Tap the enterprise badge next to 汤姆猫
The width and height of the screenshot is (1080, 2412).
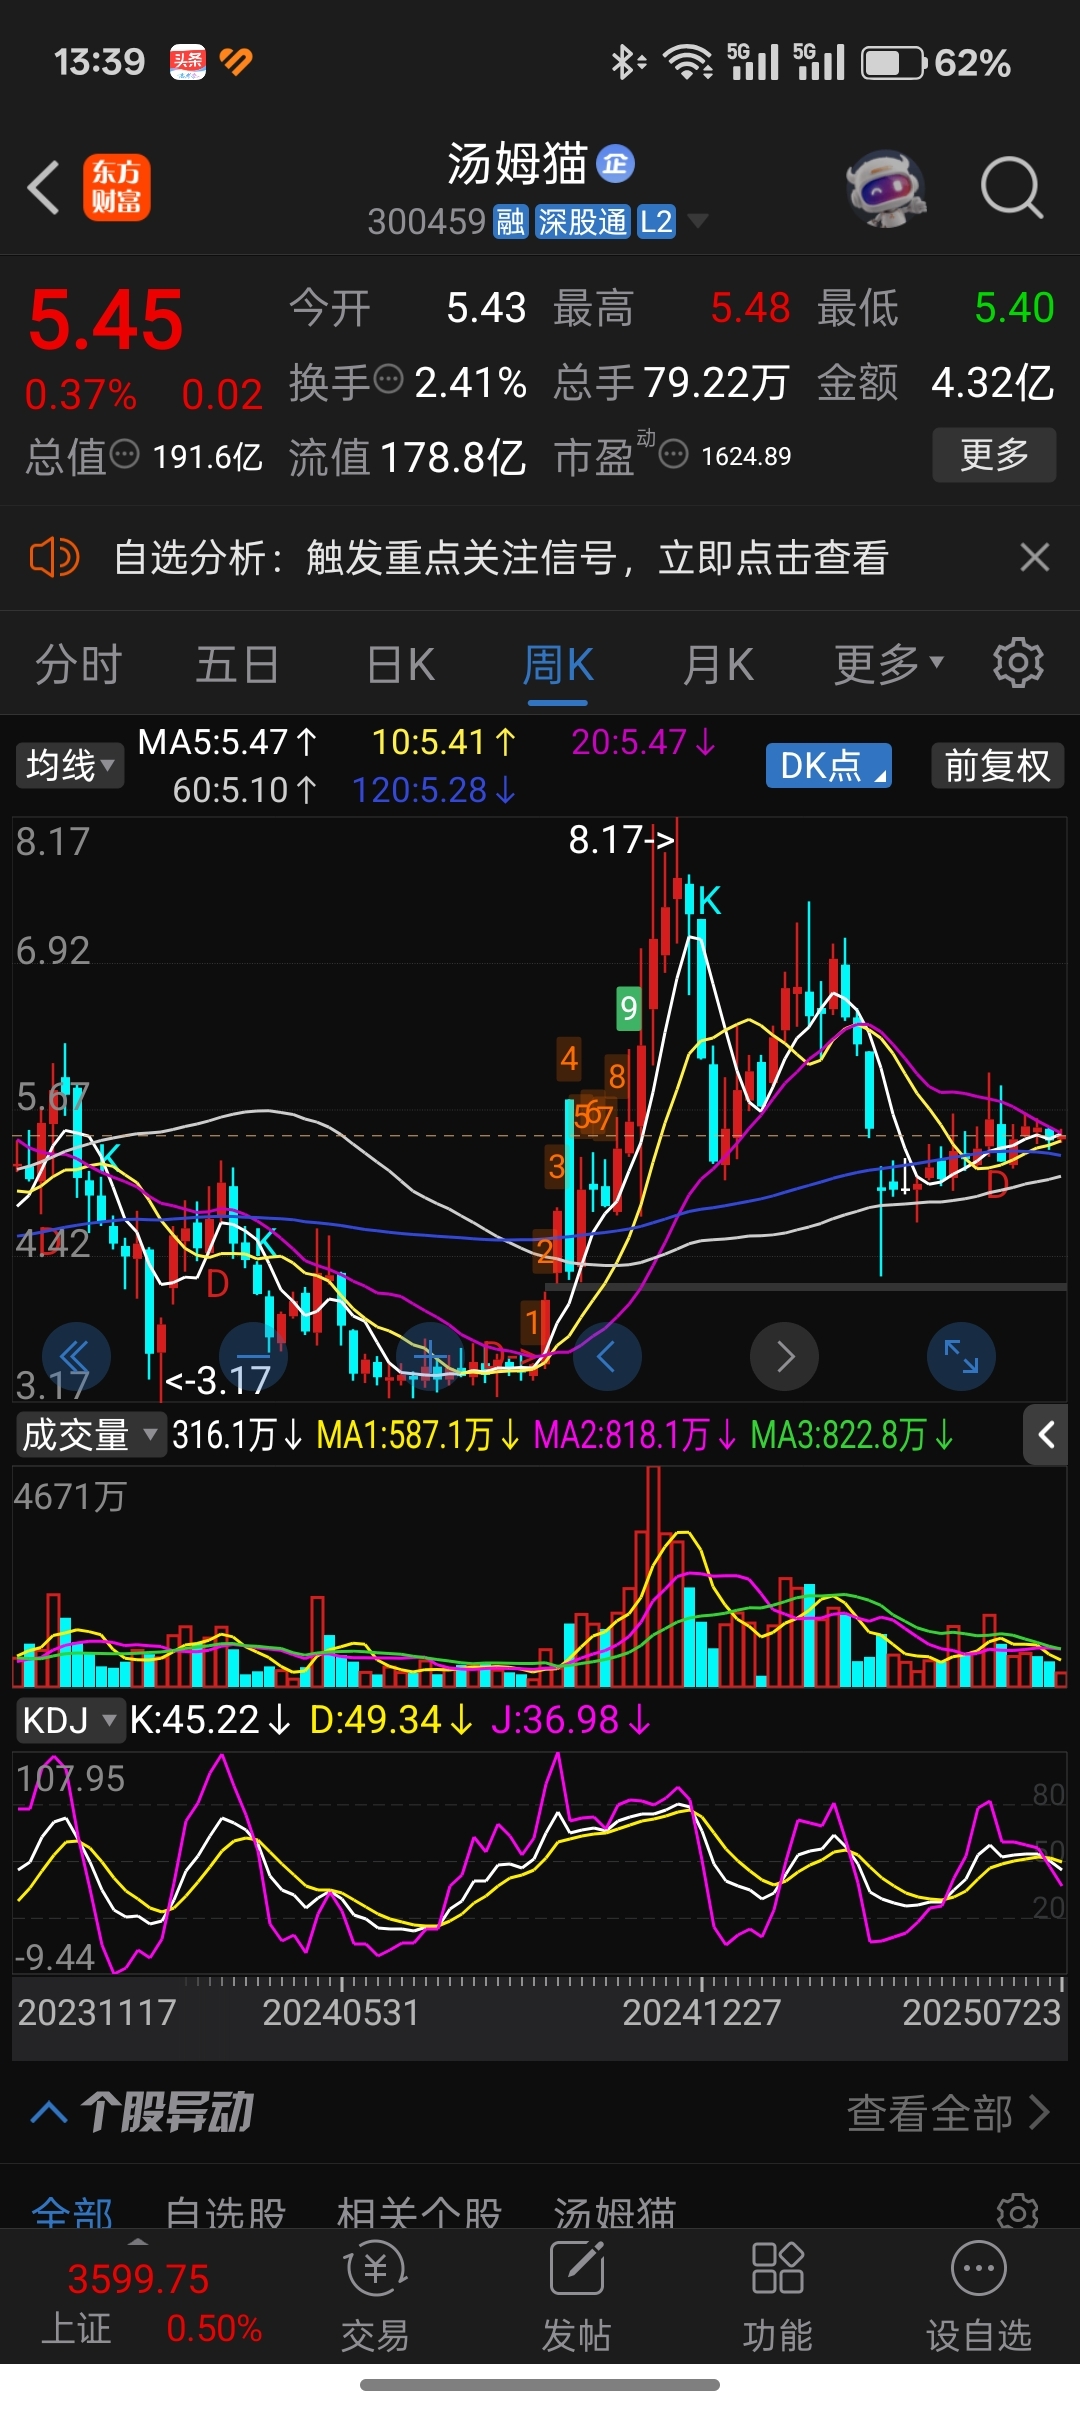pos(616,164)
